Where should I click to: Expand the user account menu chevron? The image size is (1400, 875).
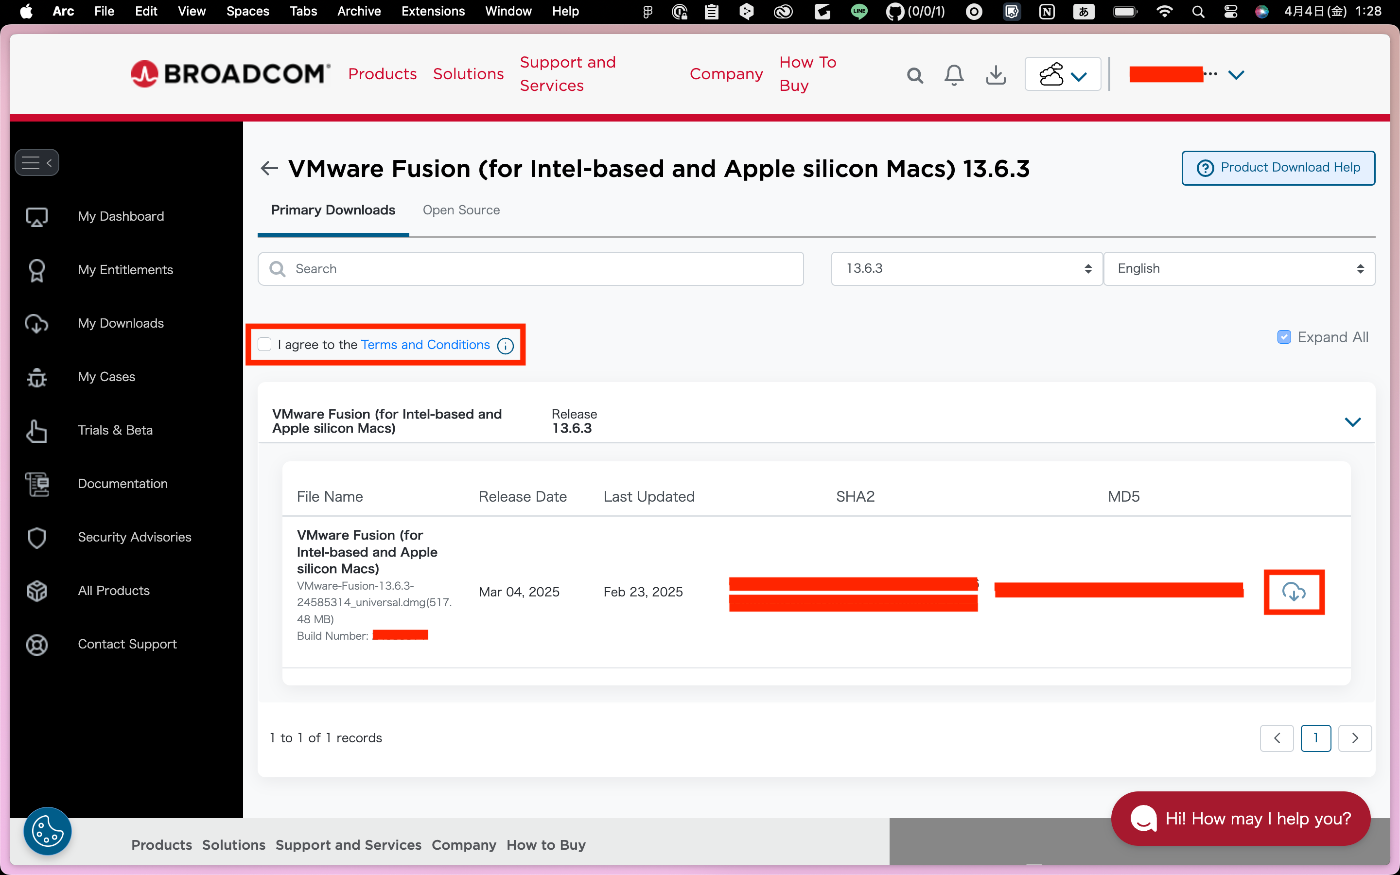[x=1236, y=75]
